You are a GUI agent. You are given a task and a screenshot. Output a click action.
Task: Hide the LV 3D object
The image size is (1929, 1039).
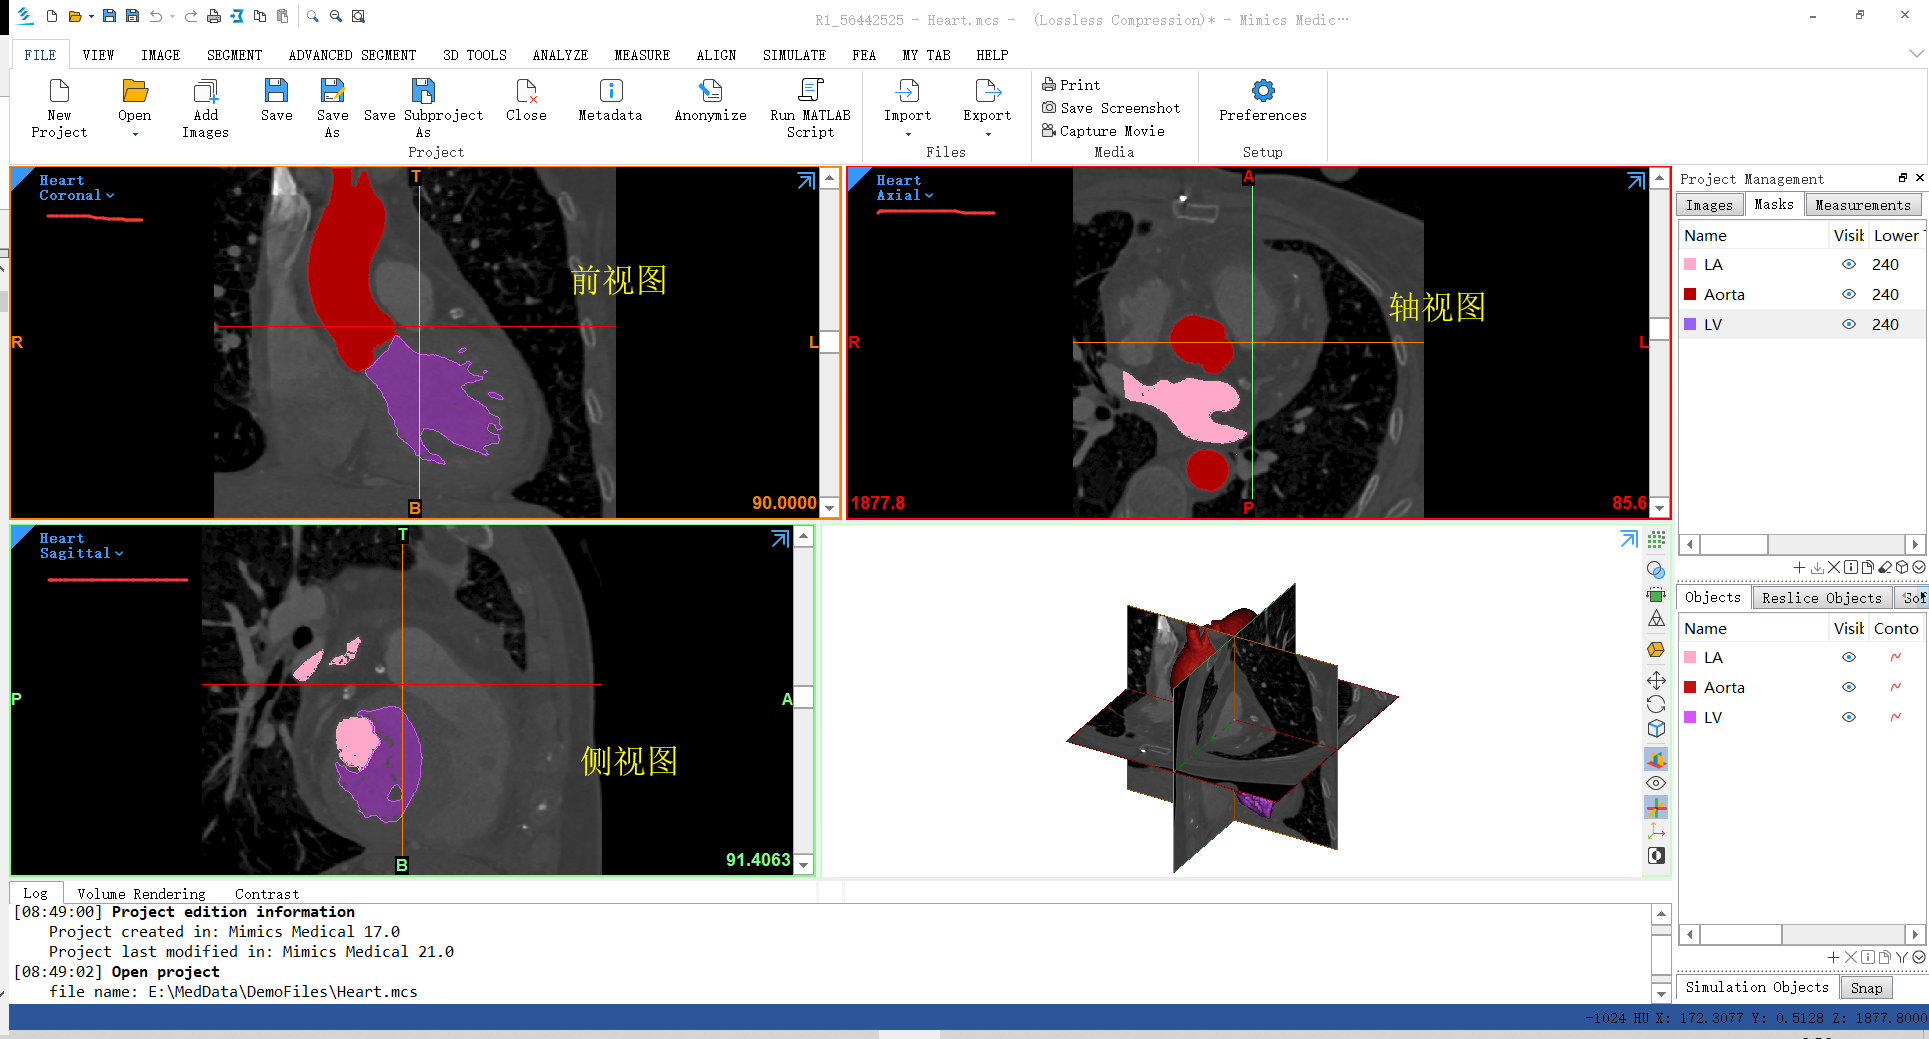(1849, 717)
